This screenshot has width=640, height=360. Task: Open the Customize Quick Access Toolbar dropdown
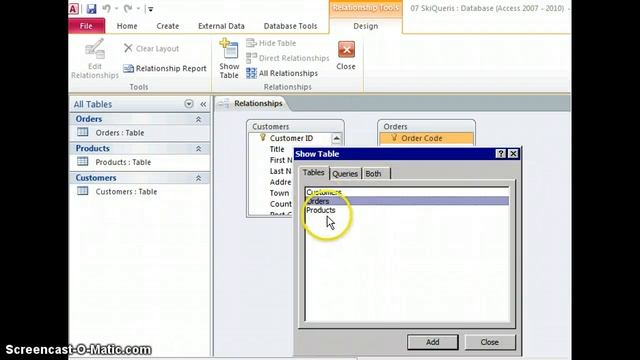point(150,9)
